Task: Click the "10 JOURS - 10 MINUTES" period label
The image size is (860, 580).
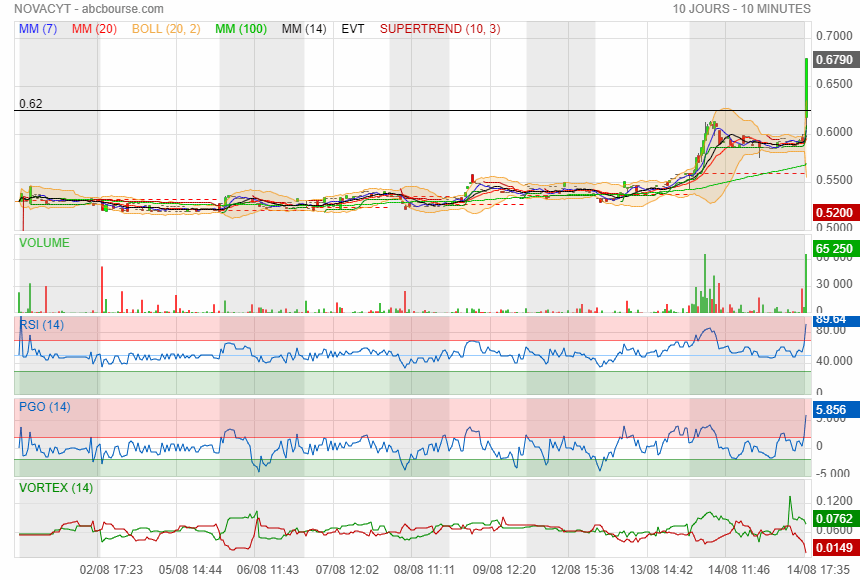Action: (x=742, y=9)
